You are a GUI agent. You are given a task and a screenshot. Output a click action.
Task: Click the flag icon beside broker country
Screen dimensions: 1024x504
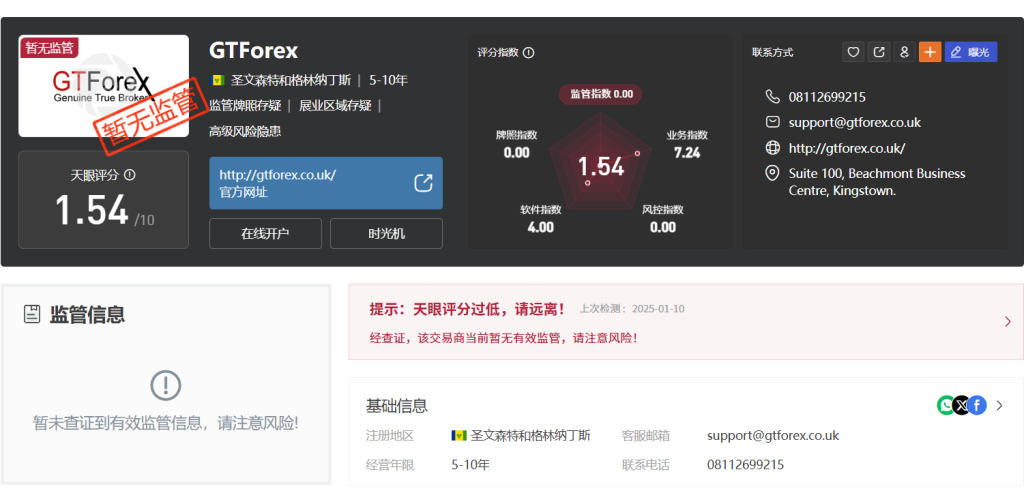coord(217,80)
